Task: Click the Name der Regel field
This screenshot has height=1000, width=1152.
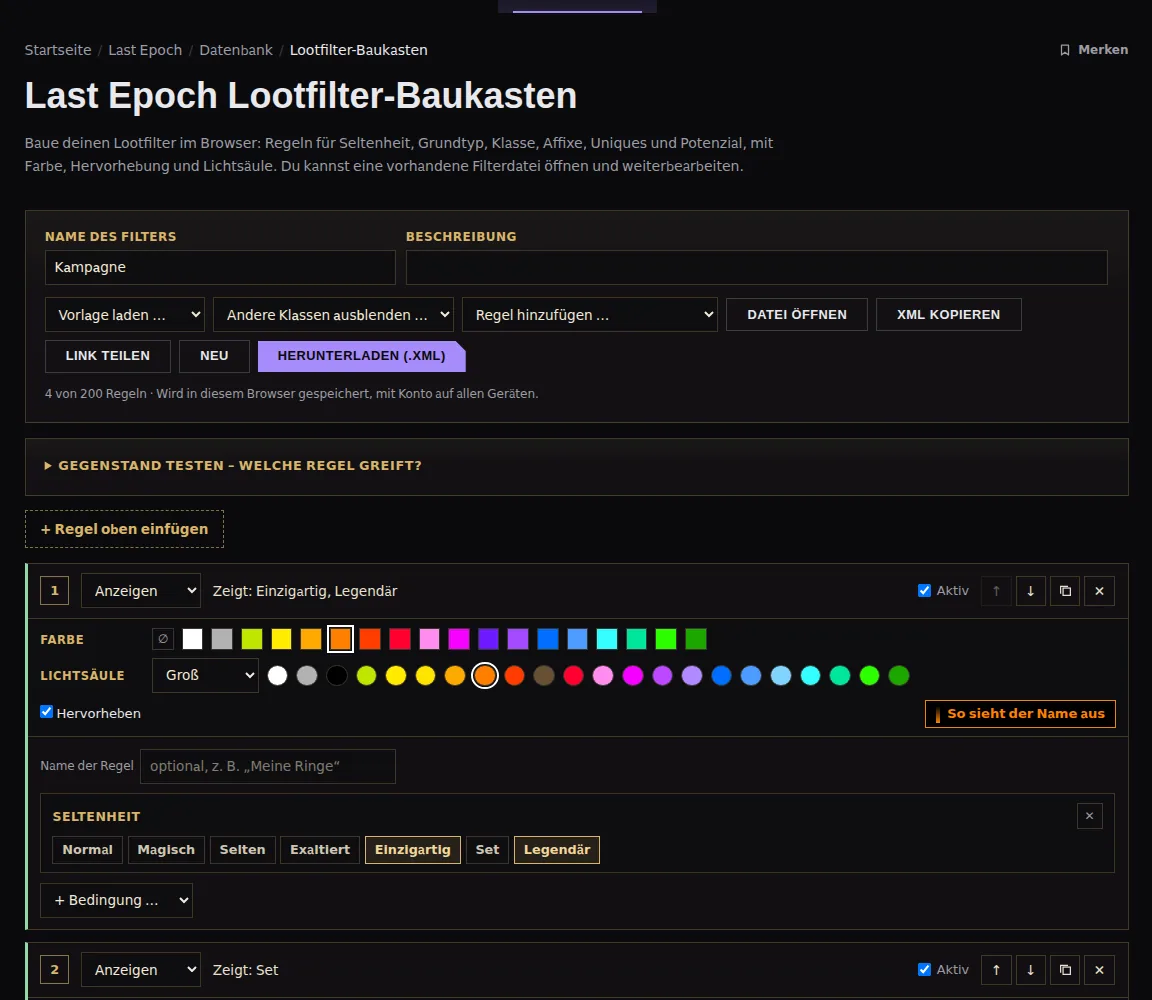Action: (268, 766)
